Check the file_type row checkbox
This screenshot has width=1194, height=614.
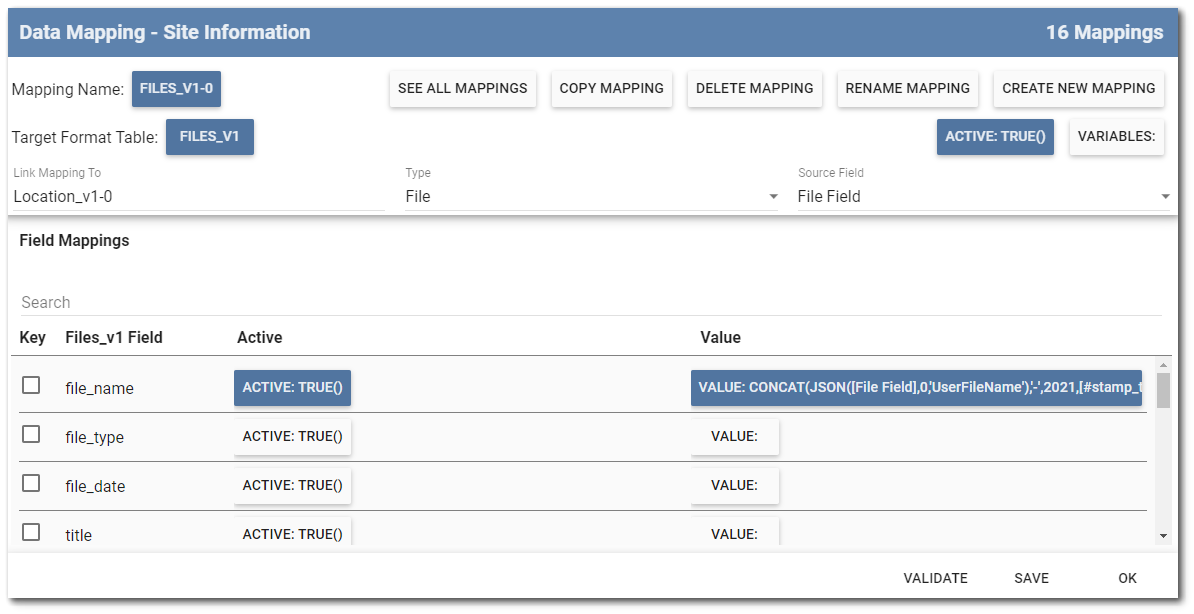tap(29, 433)
